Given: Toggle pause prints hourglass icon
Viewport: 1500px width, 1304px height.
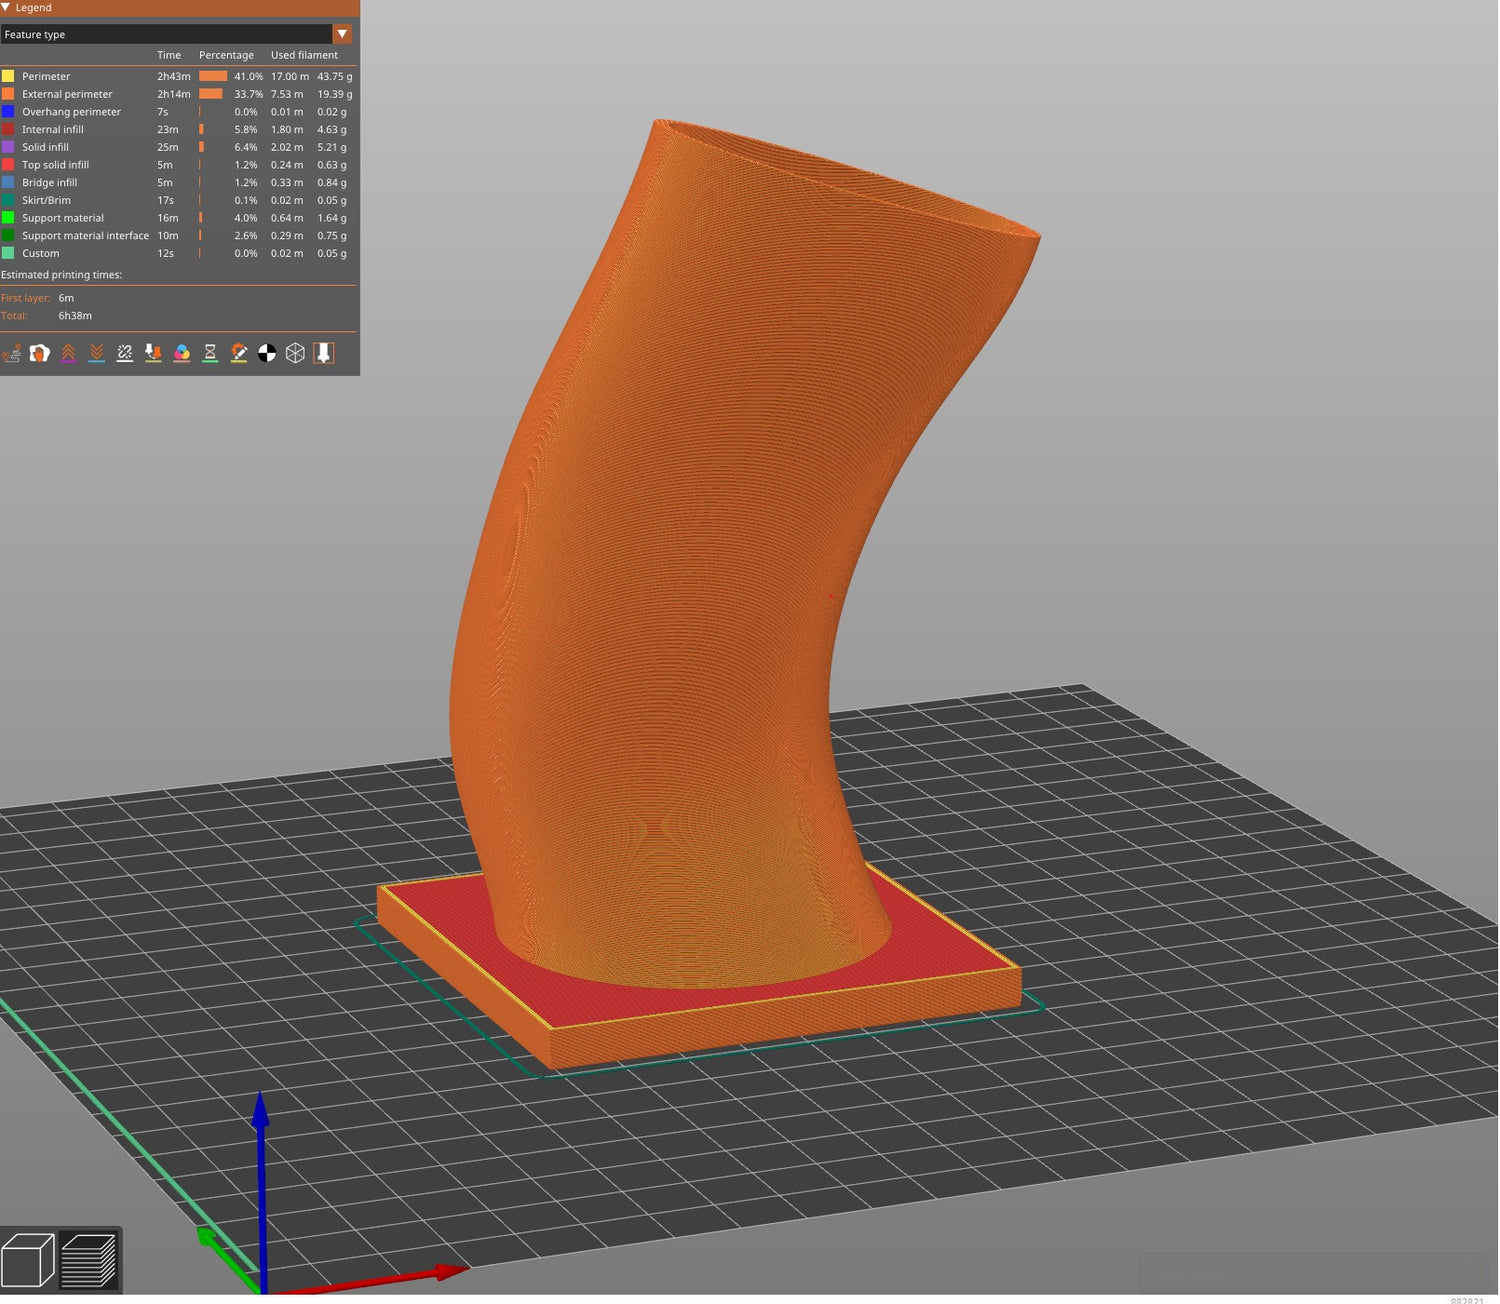Looking at the screenshot, I should (x=210, y=353).
